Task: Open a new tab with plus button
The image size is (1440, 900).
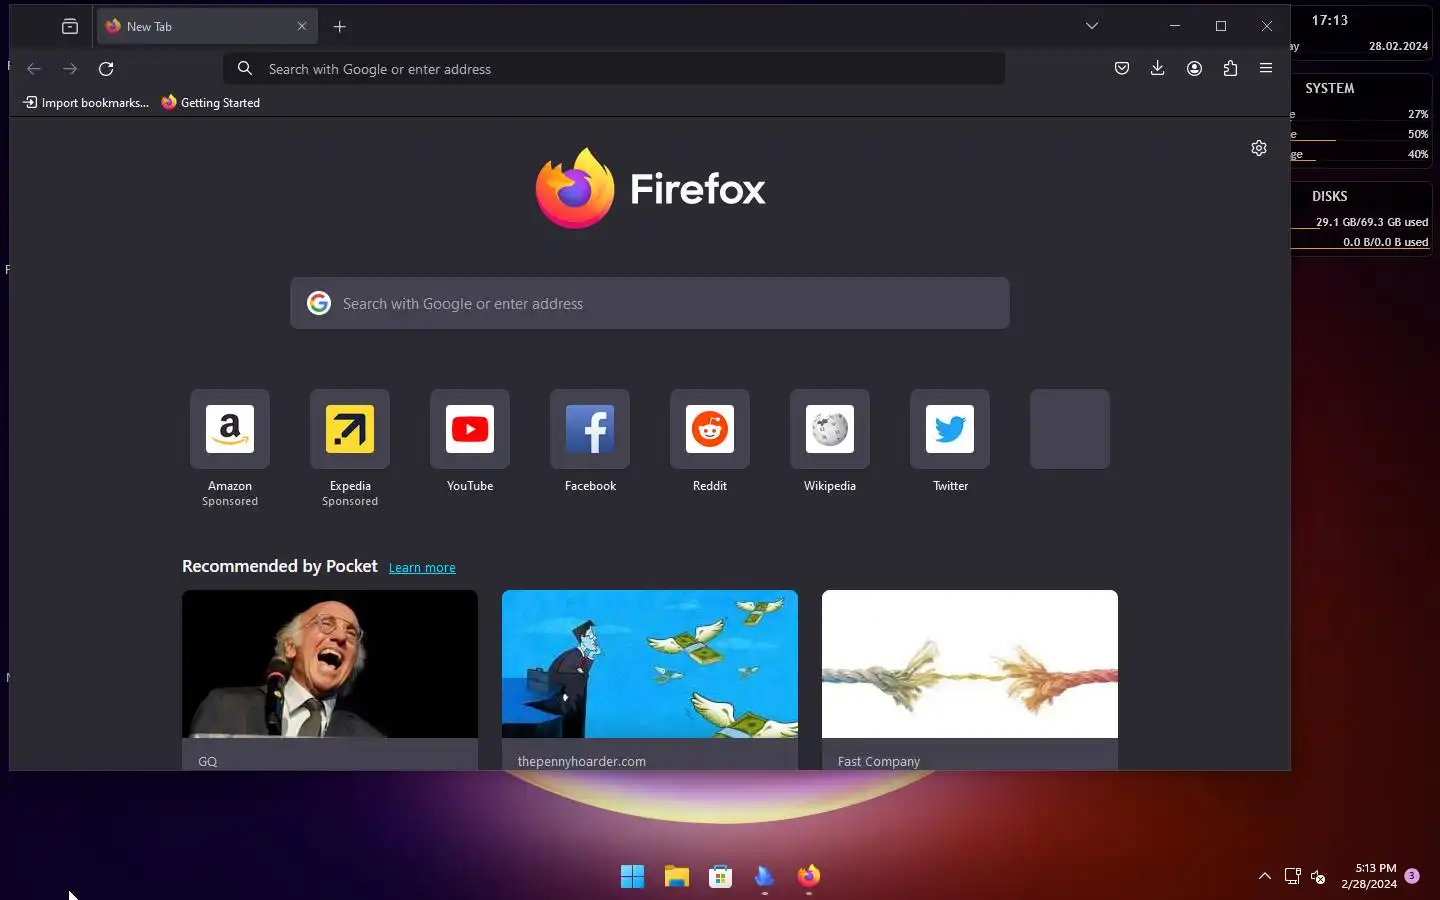Action: 340,27
